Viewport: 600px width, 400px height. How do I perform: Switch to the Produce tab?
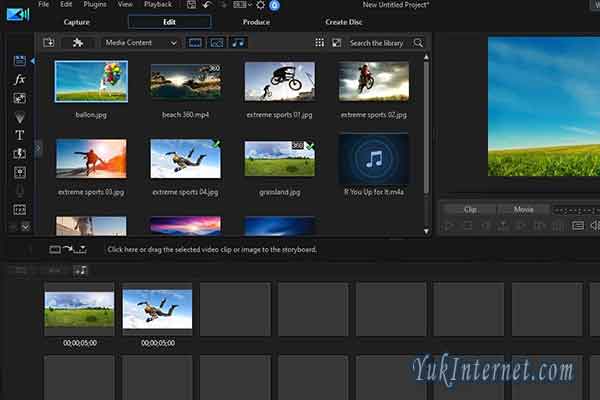point(255,21)
